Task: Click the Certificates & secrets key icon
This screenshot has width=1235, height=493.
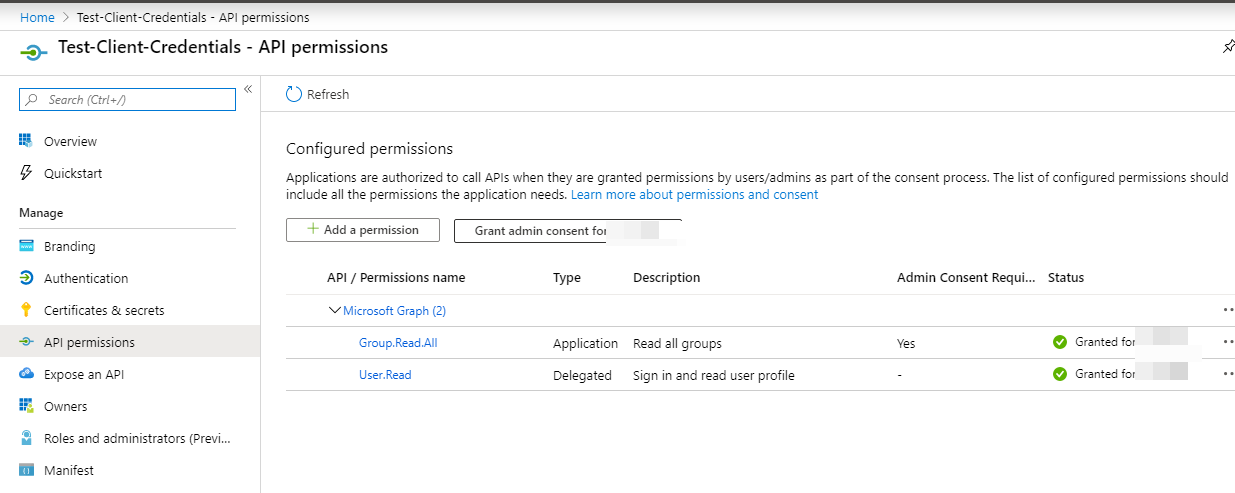Action: pyautogui.click(x=27, y=310)
